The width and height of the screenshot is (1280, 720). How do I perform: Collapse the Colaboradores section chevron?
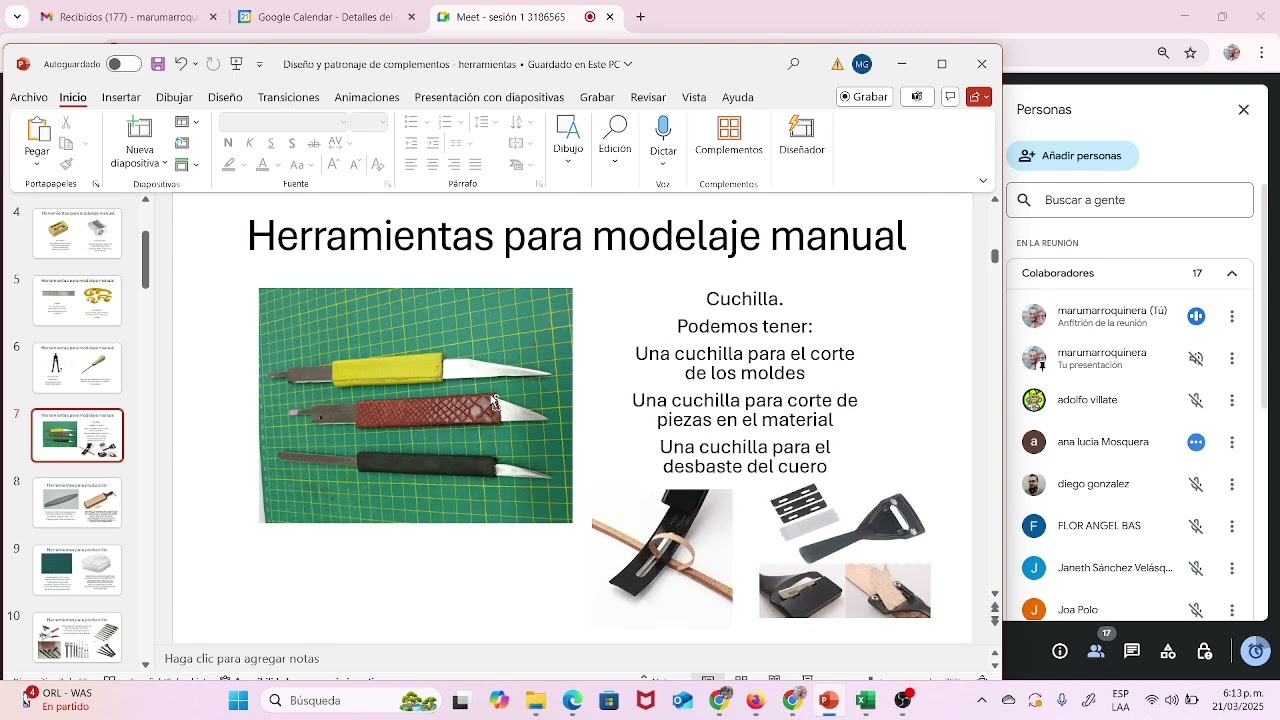click(x=1232, y=273)
